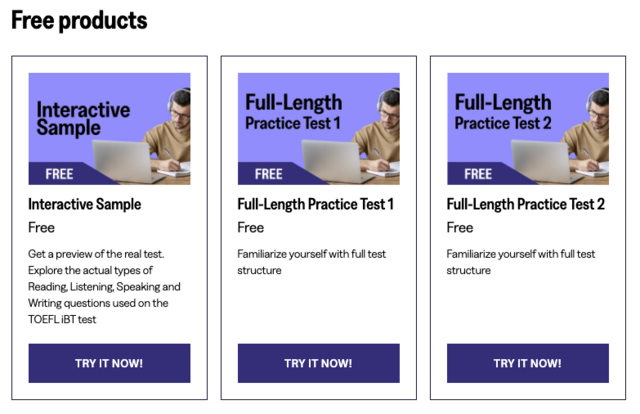Screen dimensions: 640x414
Task: Click the Free products section heading
Action: click(x=79, y=20)
